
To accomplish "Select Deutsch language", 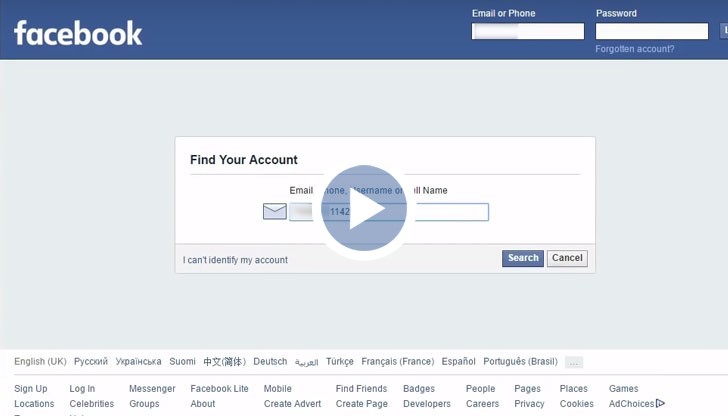I will pyautogui.click(x=270, y=361).
